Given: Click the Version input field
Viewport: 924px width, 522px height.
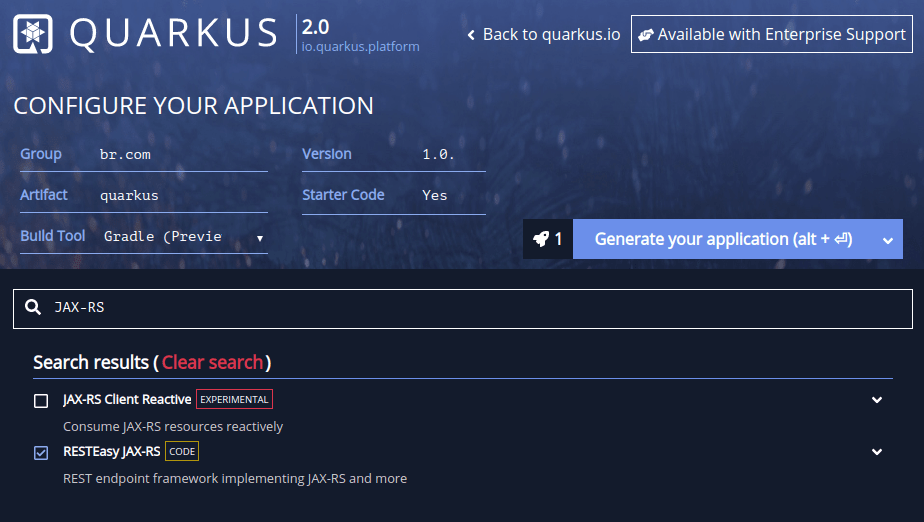Looking at the screenshot, I should pyautogui.click(x=453, y=154).
